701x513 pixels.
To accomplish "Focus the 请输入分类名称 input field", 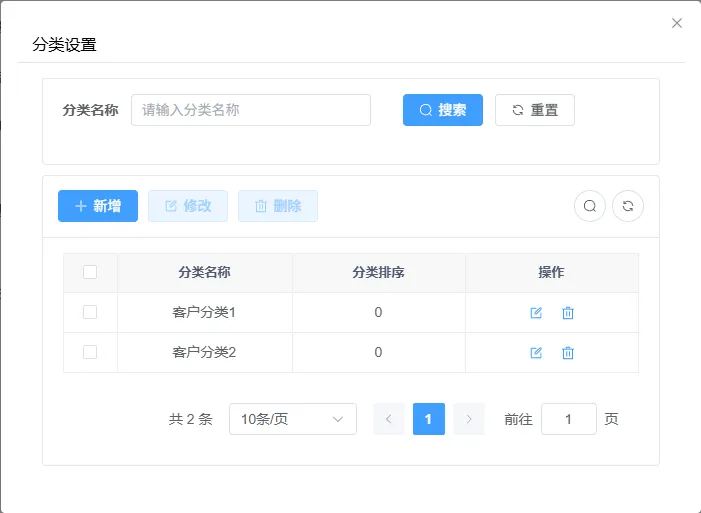I will pyautogui.click(x=251, y=110).
